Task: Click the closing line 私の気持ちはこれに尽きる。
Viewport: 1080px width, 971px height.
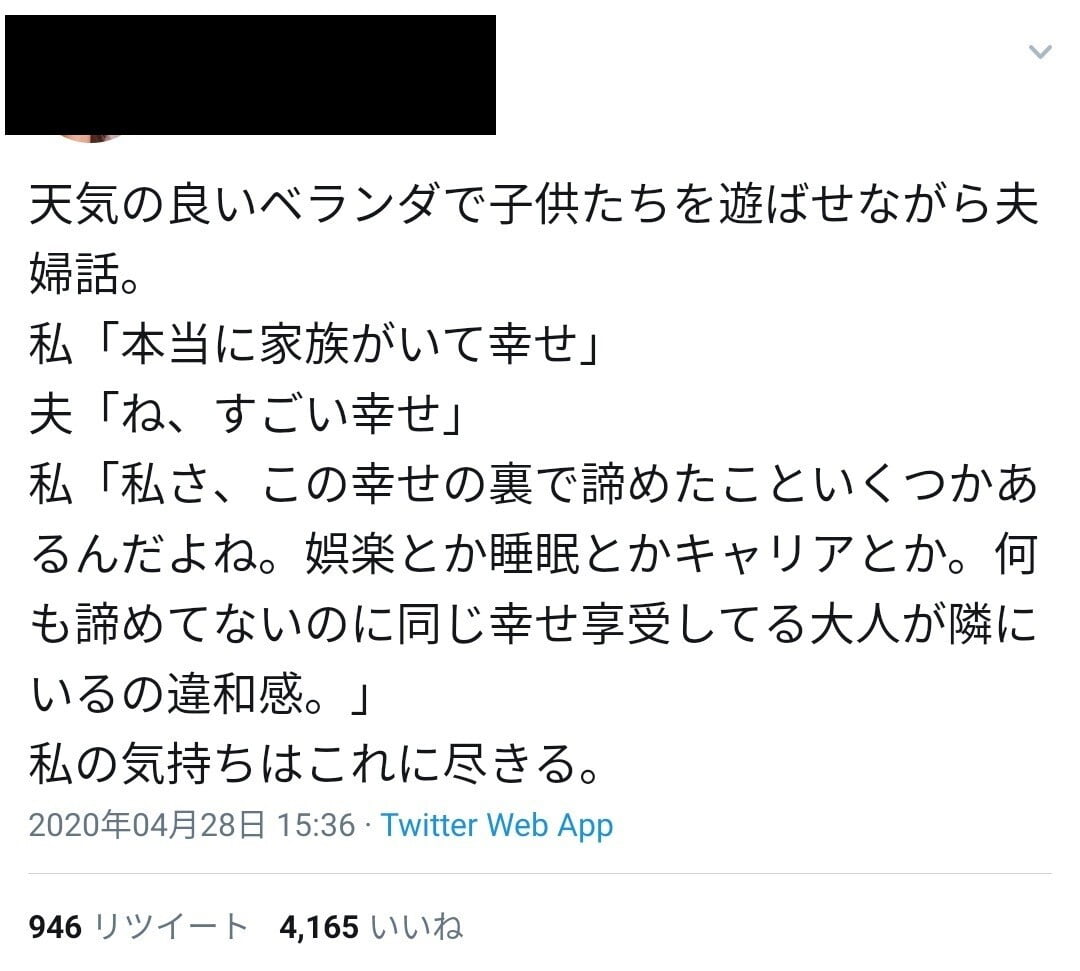Action: coord(314,766)
